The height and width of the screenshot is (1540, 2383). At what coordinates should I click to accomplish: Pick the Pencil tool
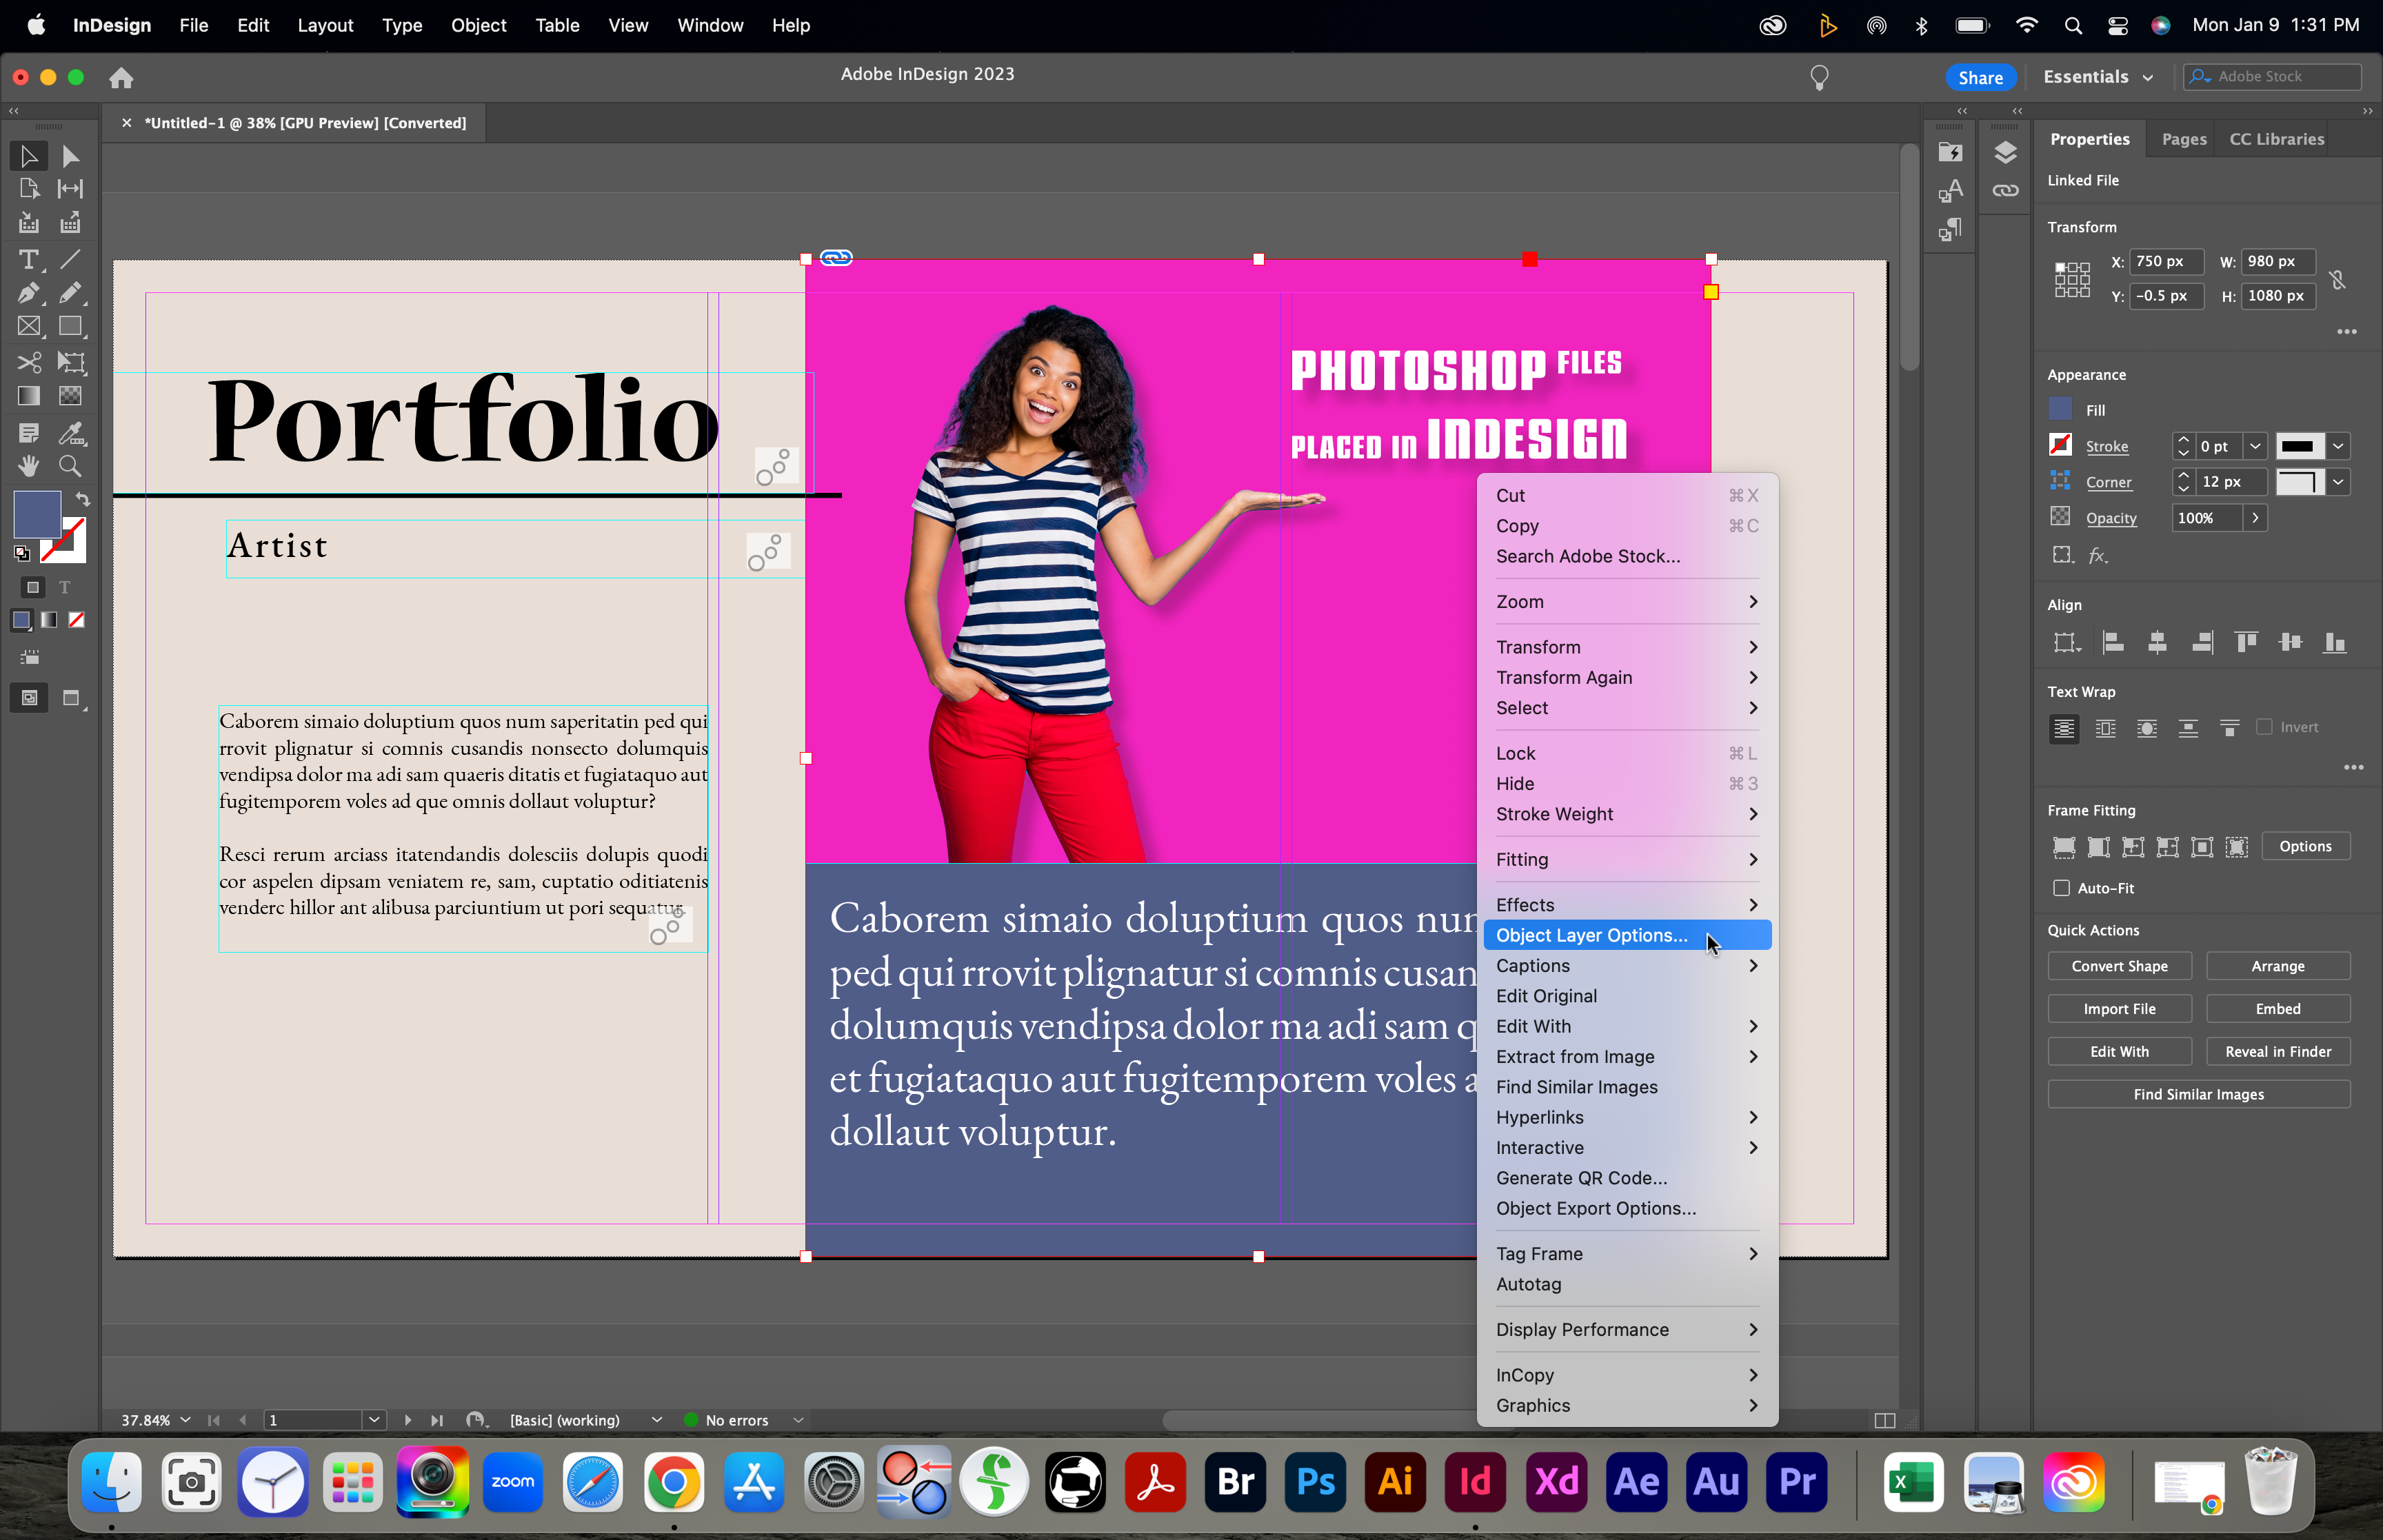pos(70,293)
